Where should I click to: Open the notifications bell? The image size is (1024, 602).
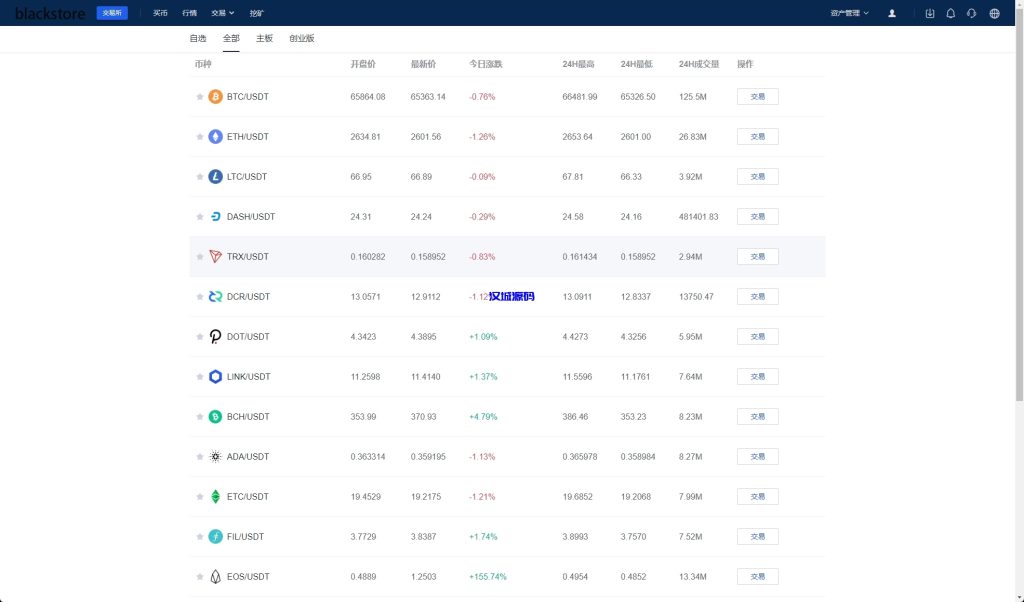pos(950,13)
